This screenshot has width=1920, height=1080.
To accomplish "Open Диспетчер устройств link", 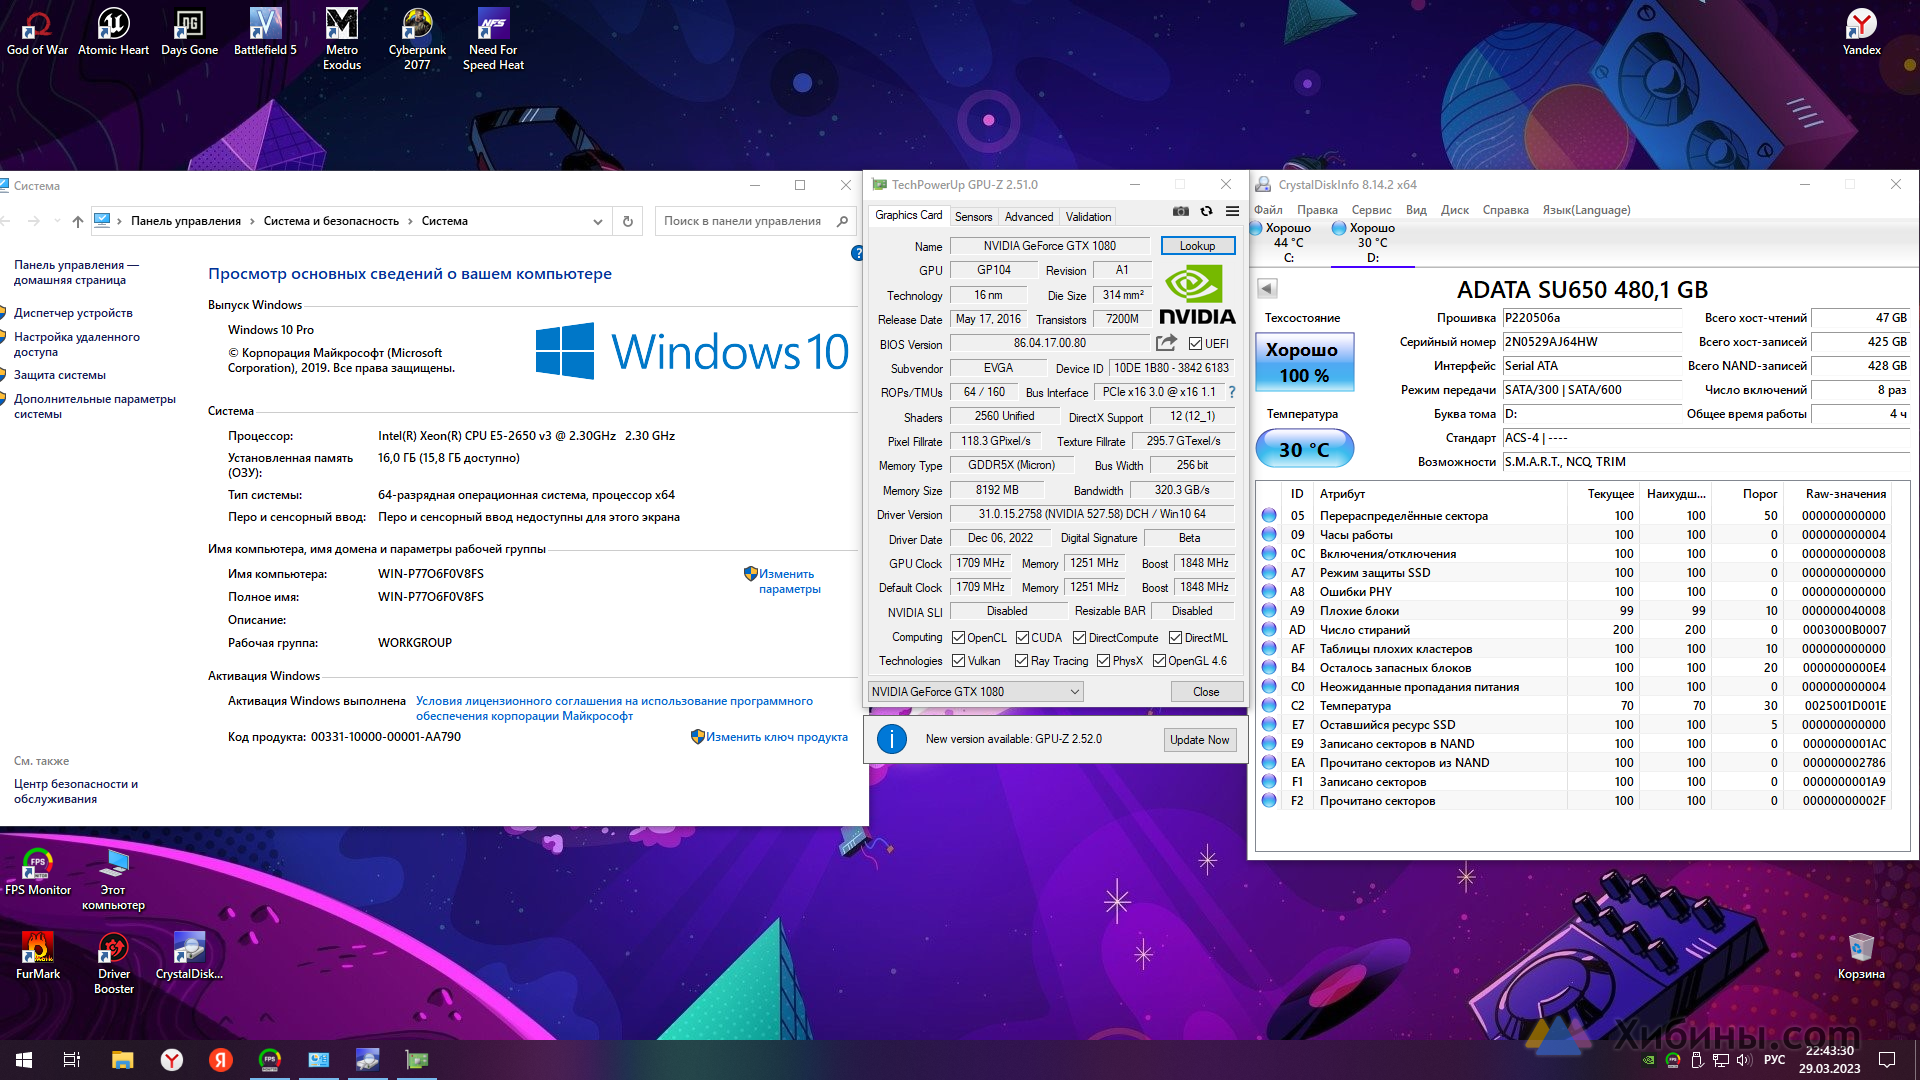I will [x=73, y=313].
